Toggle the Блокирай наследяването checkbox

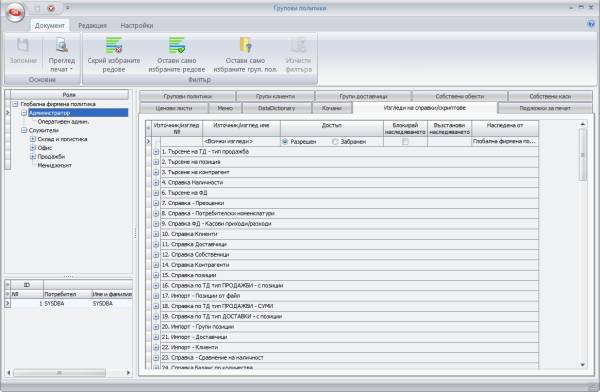point(405,142)
